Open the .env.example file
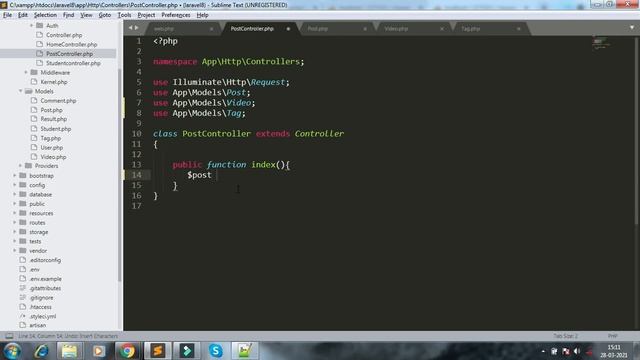The height and width of the screenshot is (360, 640). (45, 279)
